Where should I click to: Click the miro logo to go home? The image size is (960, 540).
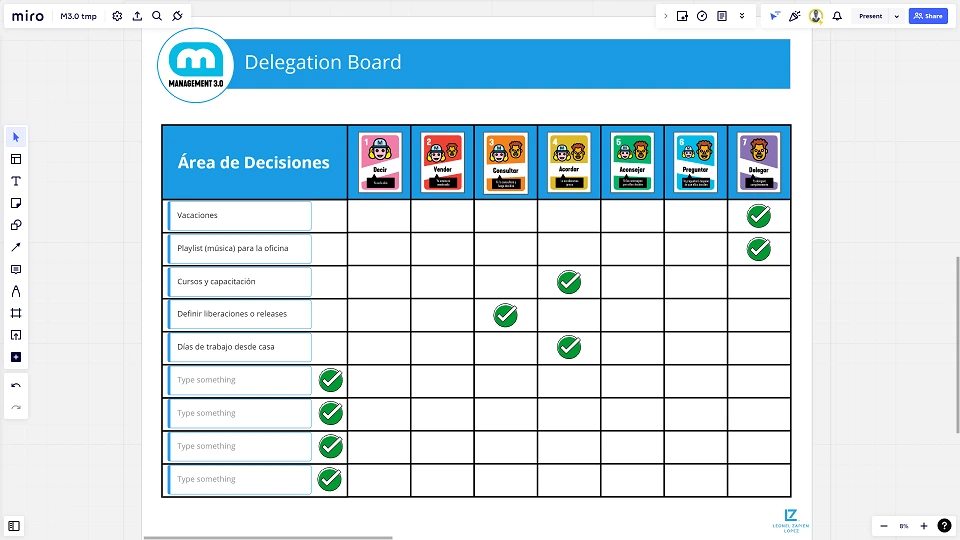(28, 16)
